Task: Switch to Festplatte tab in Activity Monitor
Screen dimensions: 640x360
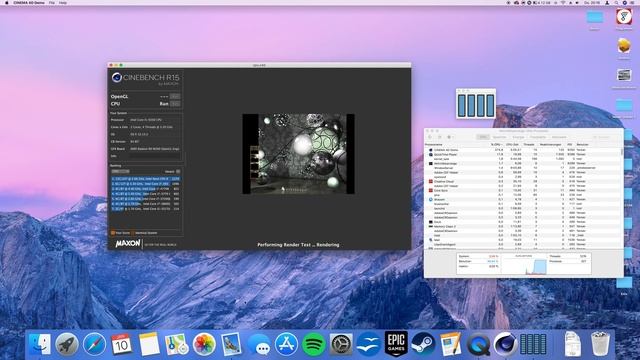Action: click(538, 137)
